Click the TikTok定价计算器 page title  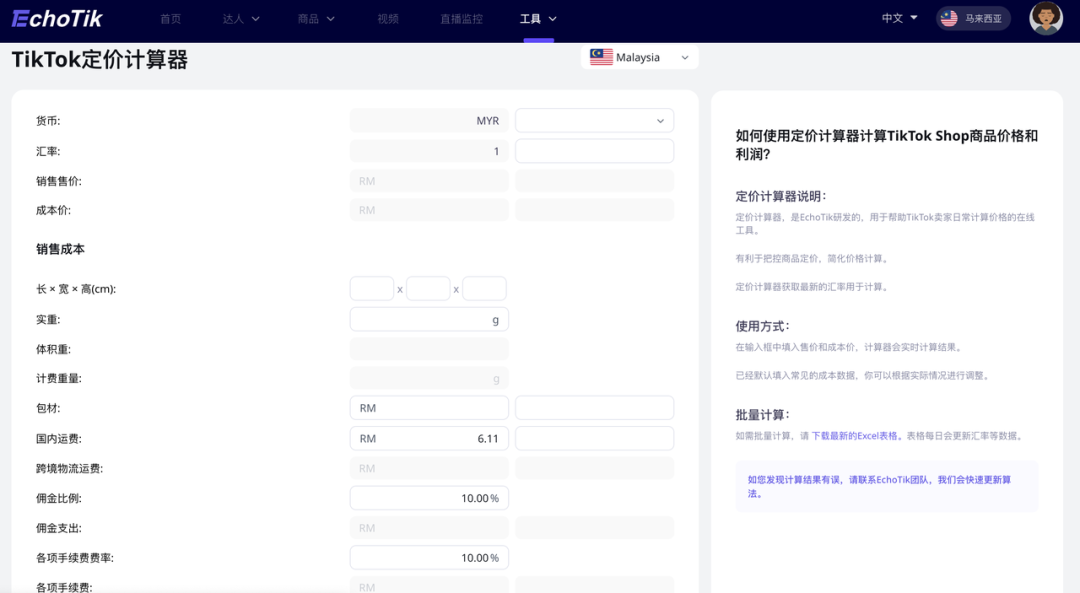[100, 60]
